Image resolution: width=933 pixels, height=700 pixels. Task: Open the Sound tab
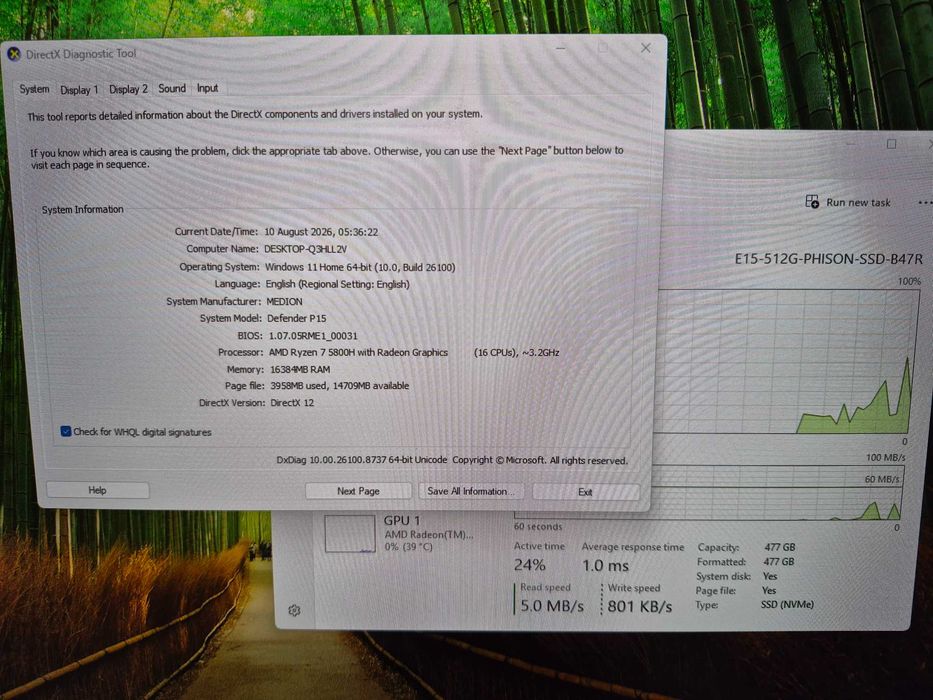172,89
